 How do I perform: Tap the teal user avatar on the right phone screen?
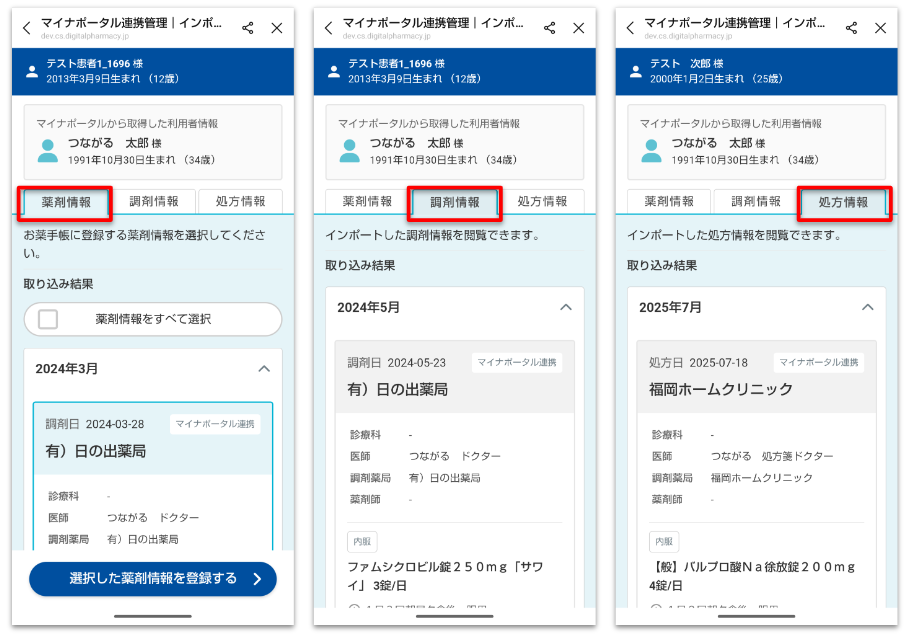(x=651, y=151)
